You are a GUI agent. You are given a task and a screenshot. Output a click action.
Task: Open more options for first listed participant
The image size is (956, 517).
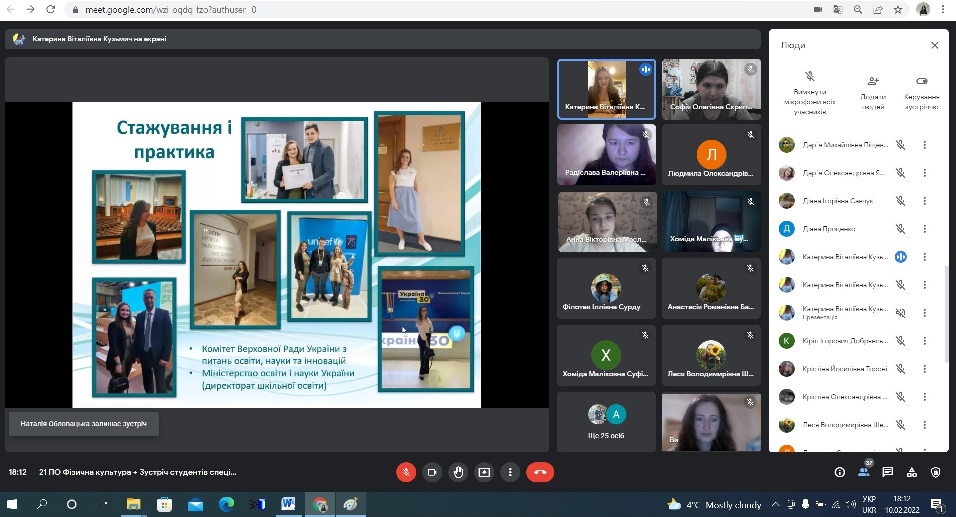point(924,144)
